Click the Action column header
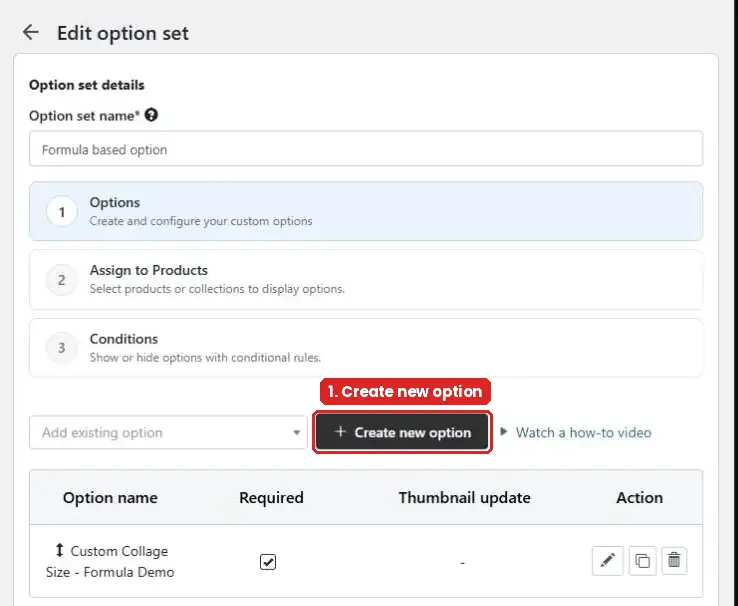The height and width of the screenshot is (606, 738). click(640, 497)
